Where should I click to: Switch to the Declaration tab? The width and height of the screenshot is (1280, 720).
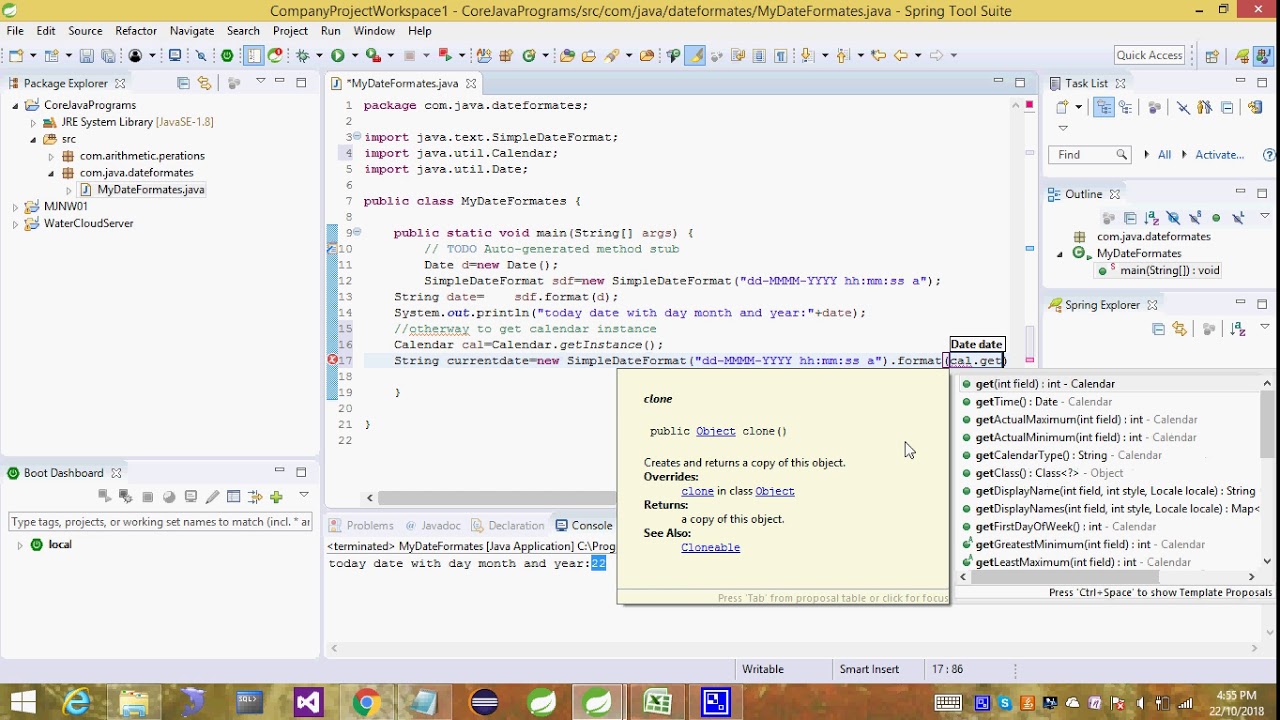coord(507,526)
